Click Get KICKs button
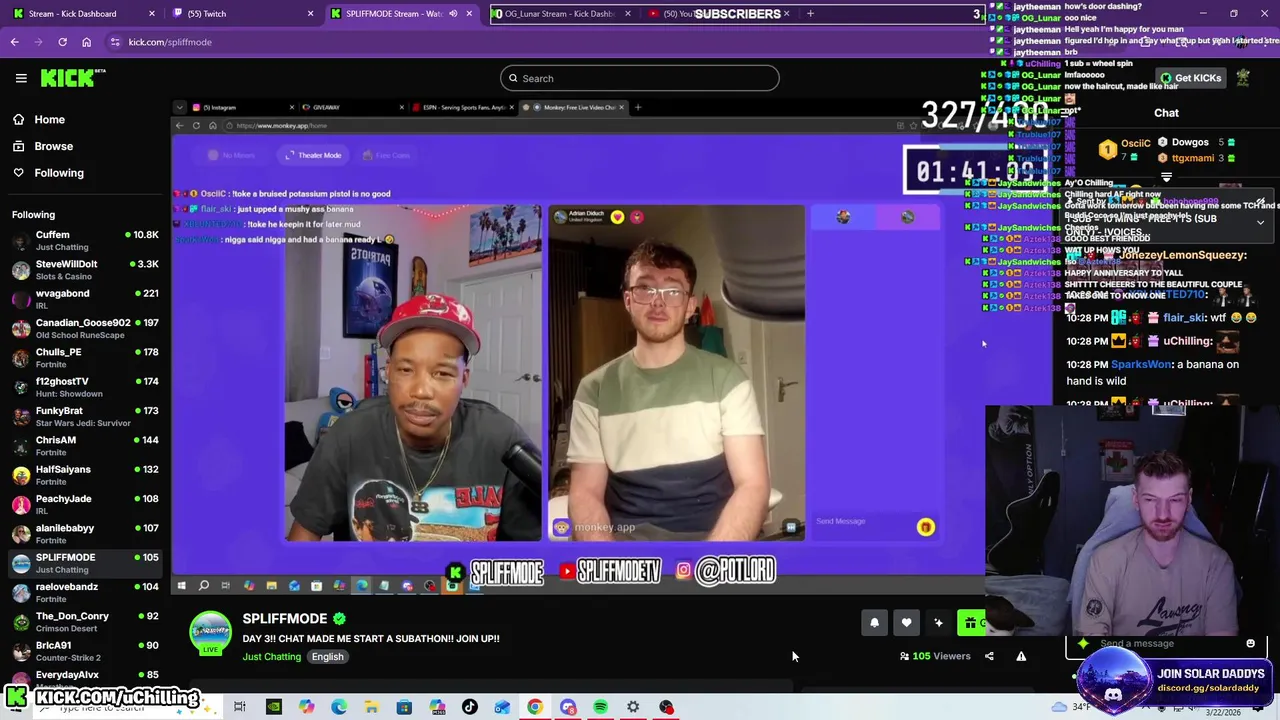Image resolution: width=1280 pixels, height=720 pixels. [1190, 78]
